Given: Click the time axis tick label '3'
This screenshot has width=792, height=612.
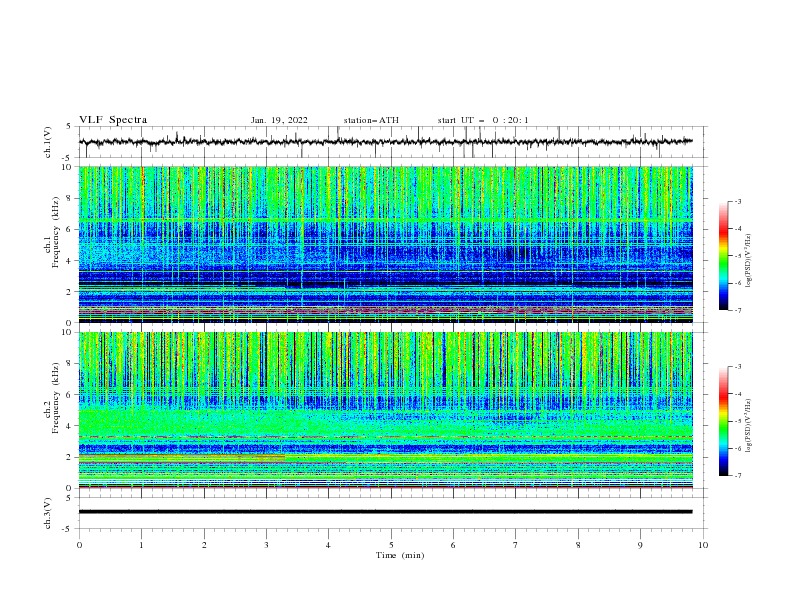Looking at the screenshot, I should 266,545.
